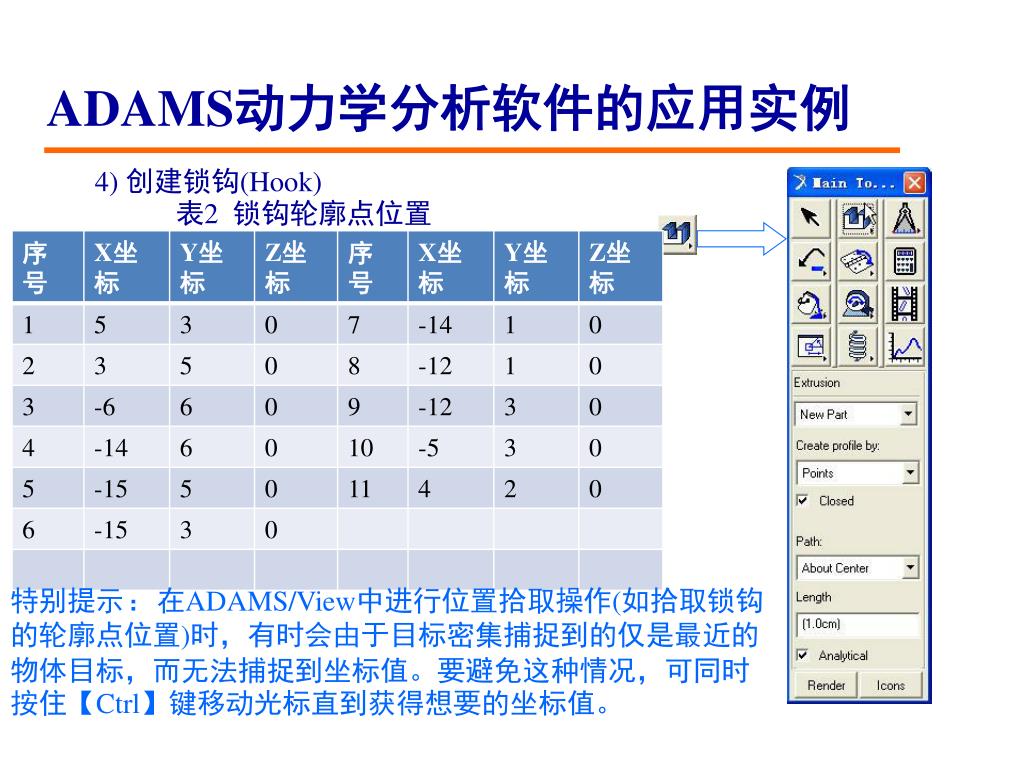
Task: Click the 【Ctrl】 text in the tip paragraph
Action: pyautogui.click(x=118, y=703)
